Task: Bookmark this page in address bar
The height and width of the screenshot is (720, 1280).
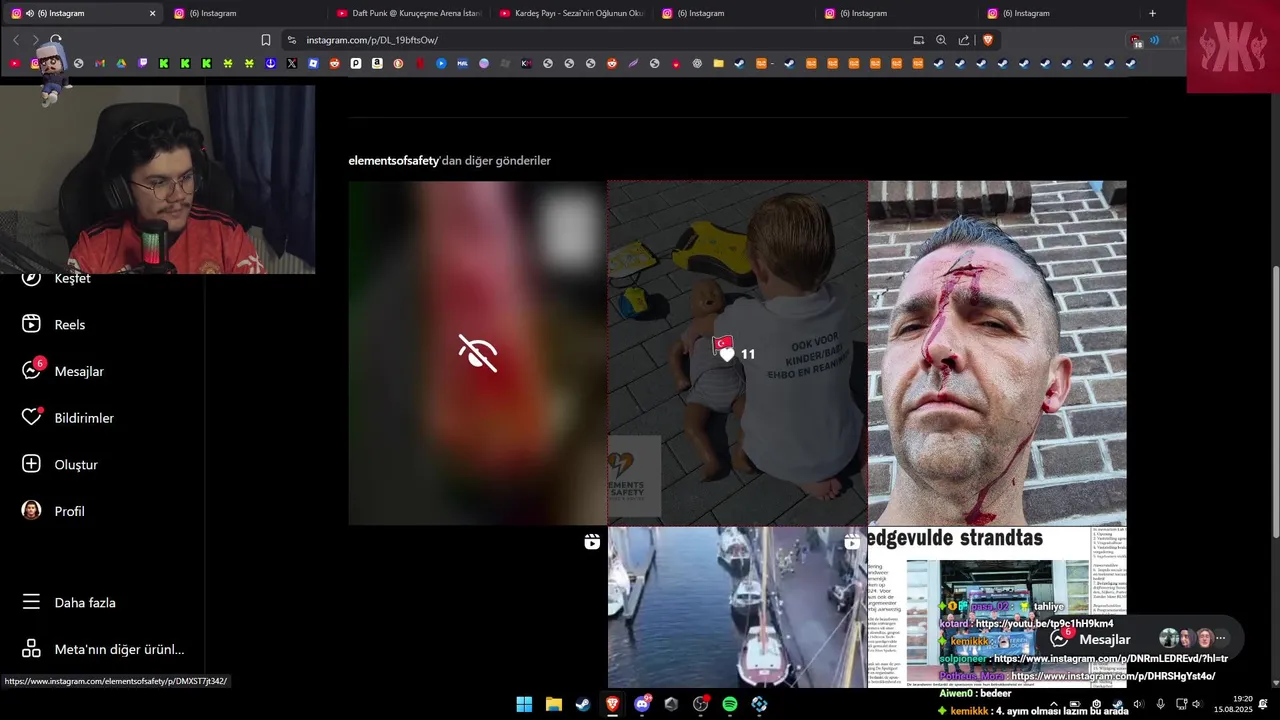Action: pyautogui.click(x=266, y=40)
